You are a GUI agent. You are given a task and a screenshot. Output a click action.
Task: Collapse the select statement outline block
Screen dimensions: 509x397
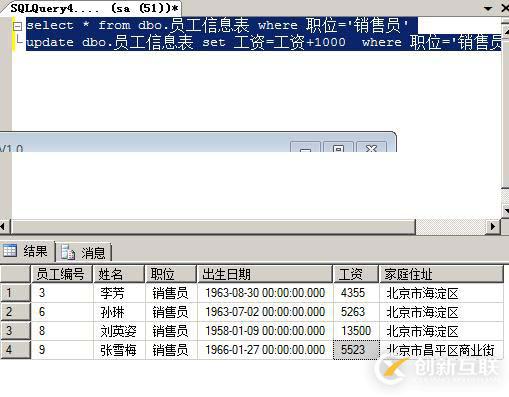[17, 26]
